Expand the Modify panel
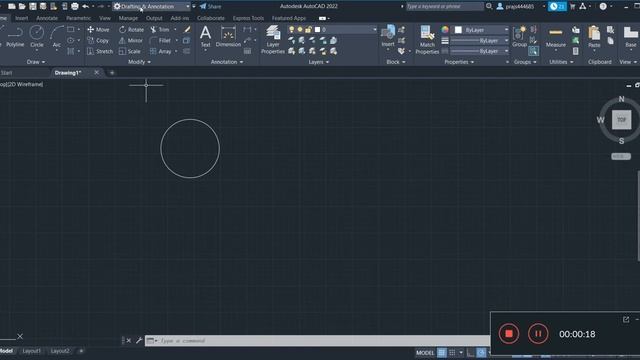This screenshot has width=640, height=360. click(x=139, y=62)
